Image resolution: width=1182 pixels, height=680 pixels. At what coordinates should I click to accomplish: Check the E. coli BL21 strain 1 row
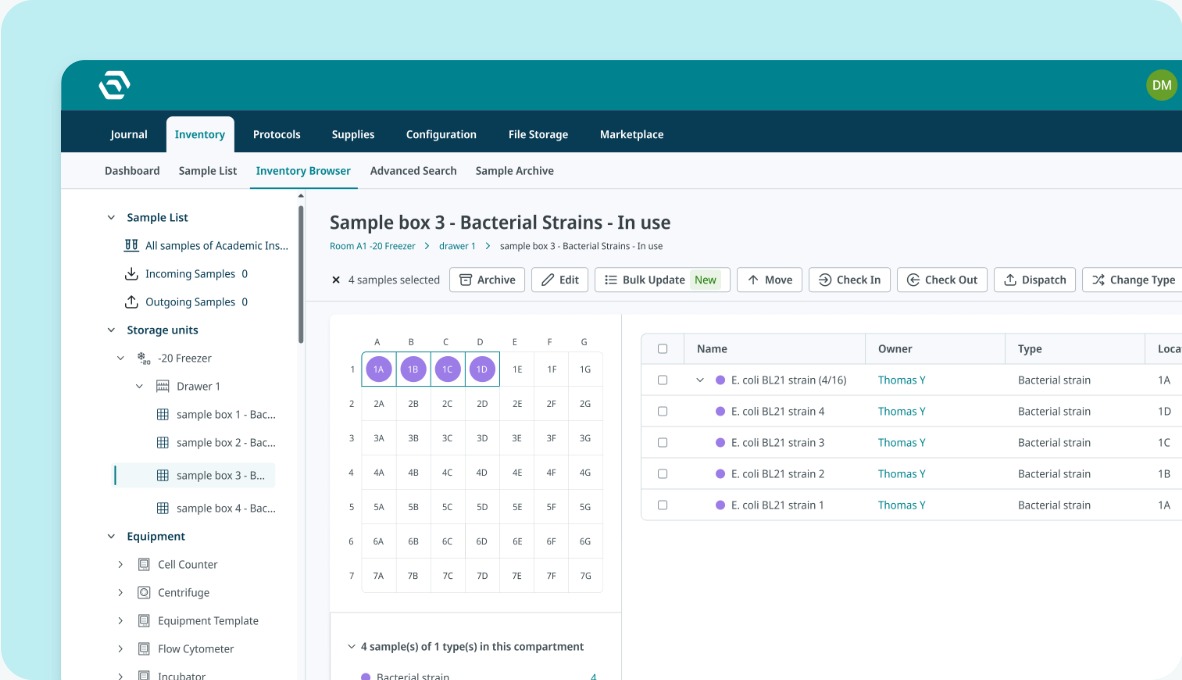[x=663, y=505]
